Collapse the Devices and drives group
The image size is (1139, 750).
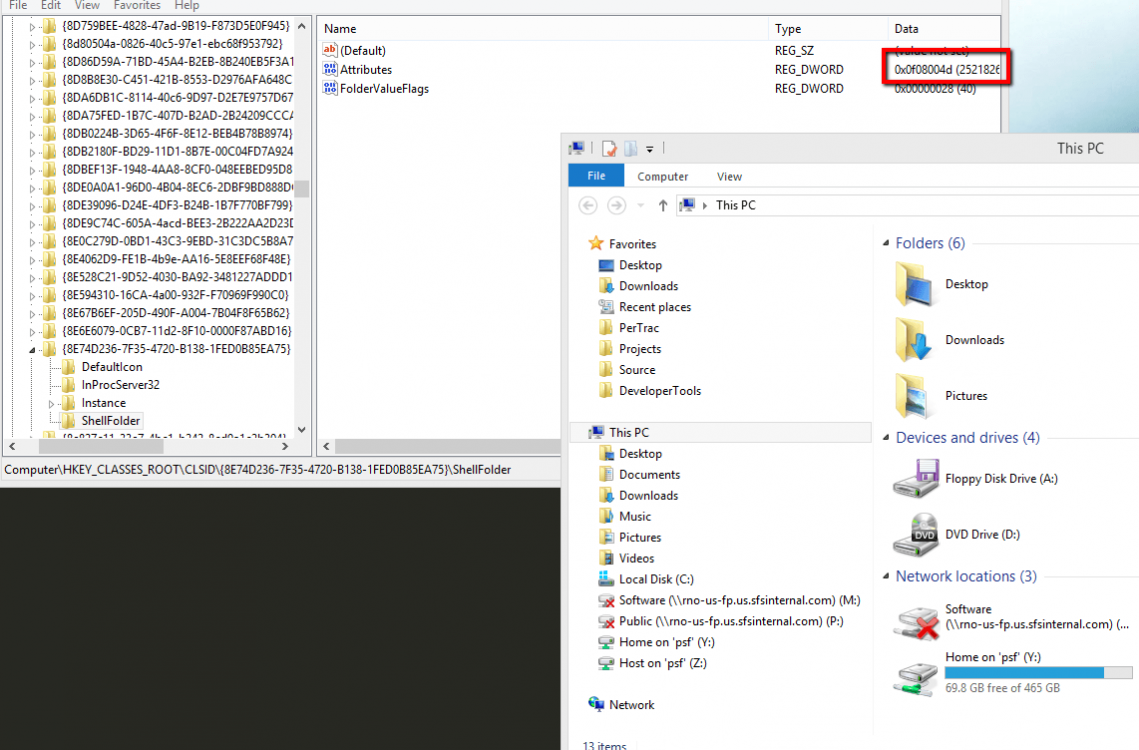(x=886, y=439)
